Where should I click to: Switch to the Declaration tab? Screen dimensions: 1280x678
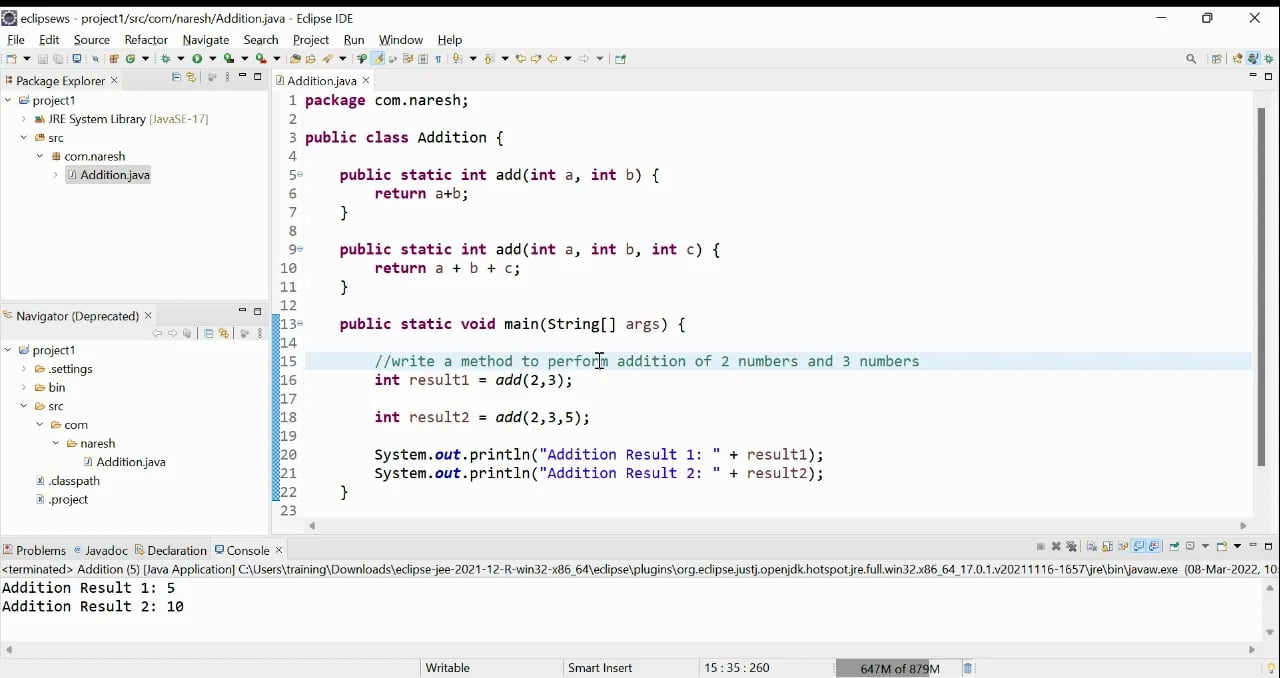(x=170, y=550)
